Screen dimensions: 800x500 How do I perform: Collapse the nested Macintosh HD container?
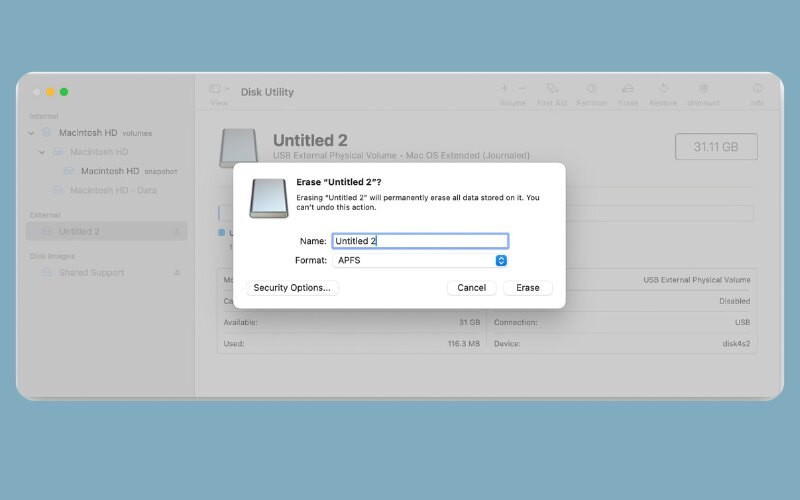coord(43,152)
